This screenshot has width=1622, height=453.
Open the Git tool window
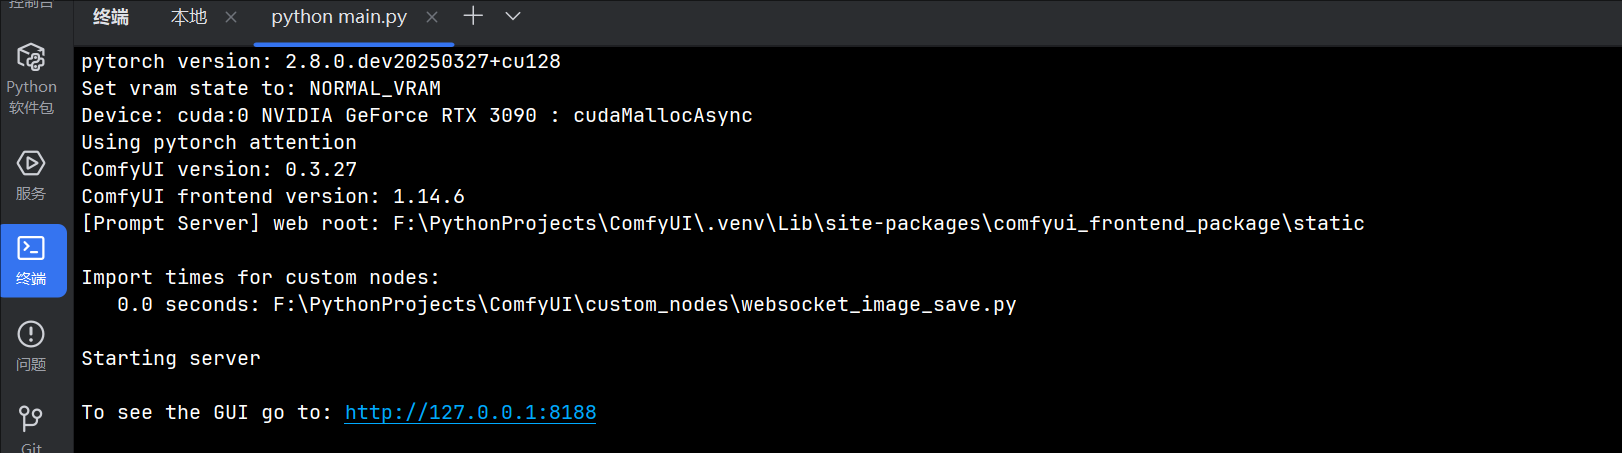click(x=31, y=428)
